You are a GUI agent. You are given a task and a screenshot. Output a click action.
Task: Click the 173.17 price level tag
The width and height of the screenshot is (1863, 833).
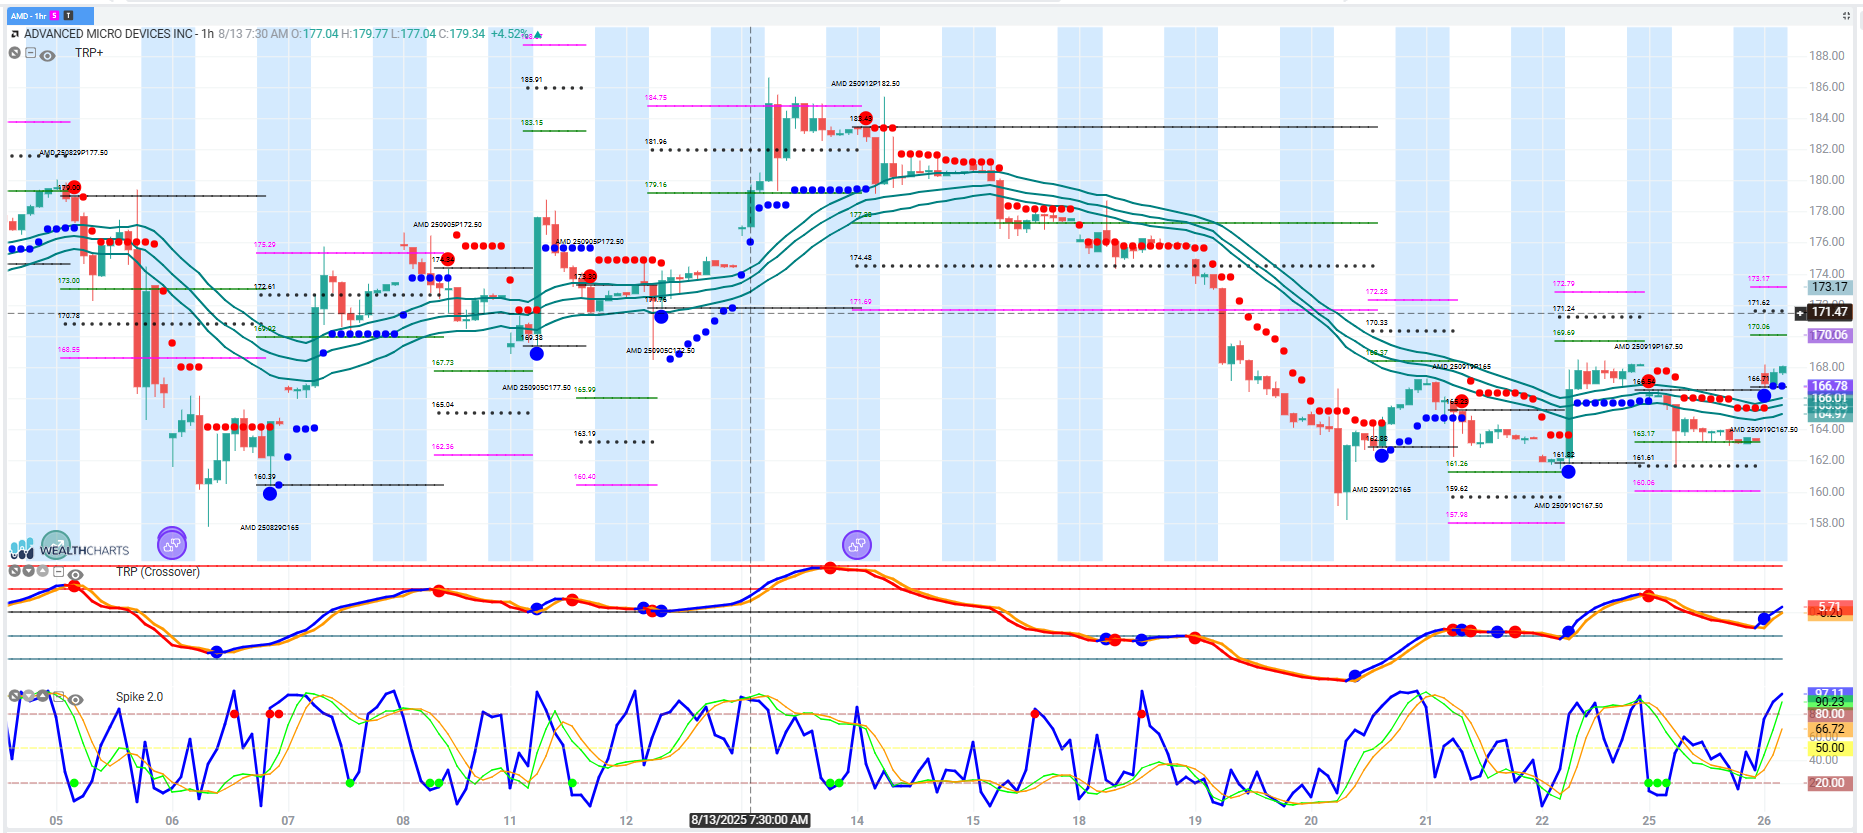coord(1830,287)
